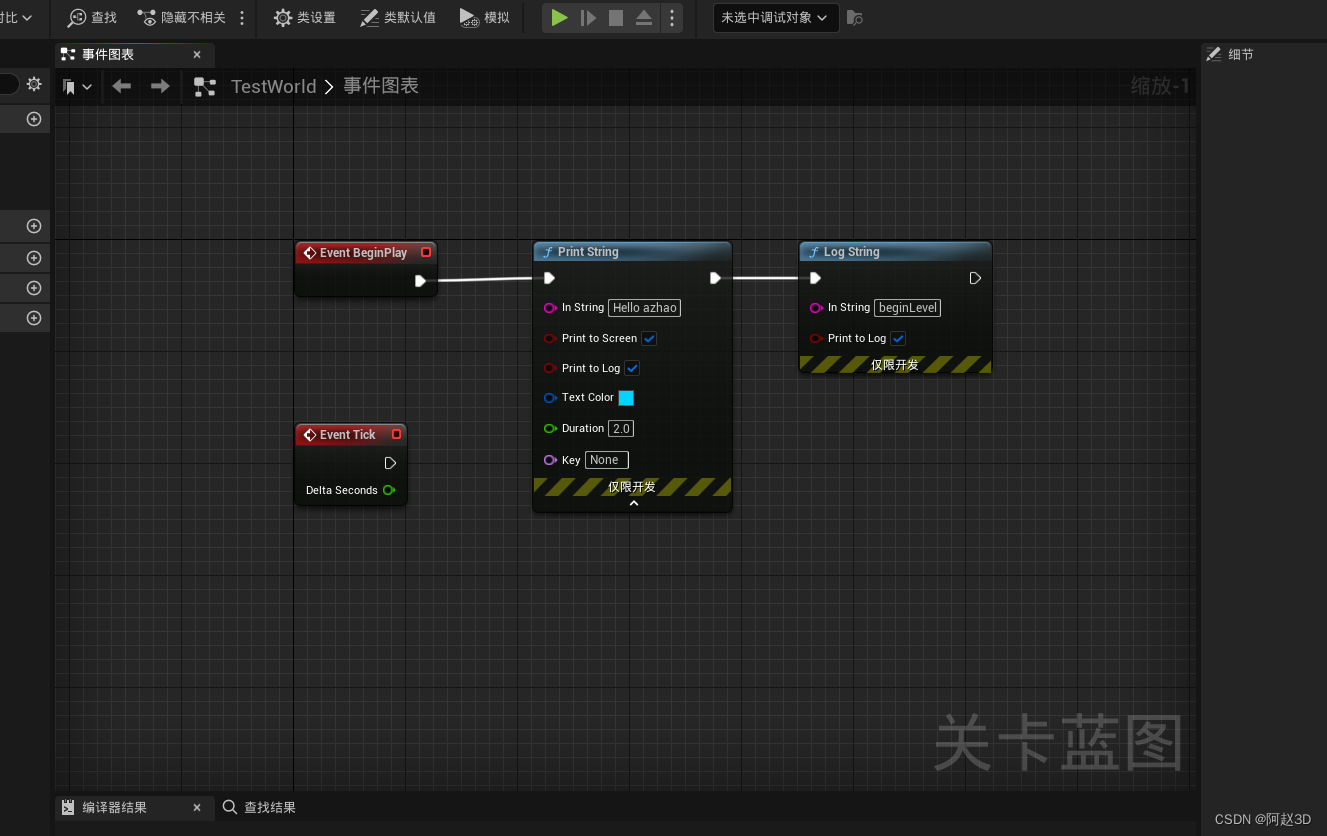Open the left panel settings gear
Screen dimensions: 1327x836
(34, 84)
